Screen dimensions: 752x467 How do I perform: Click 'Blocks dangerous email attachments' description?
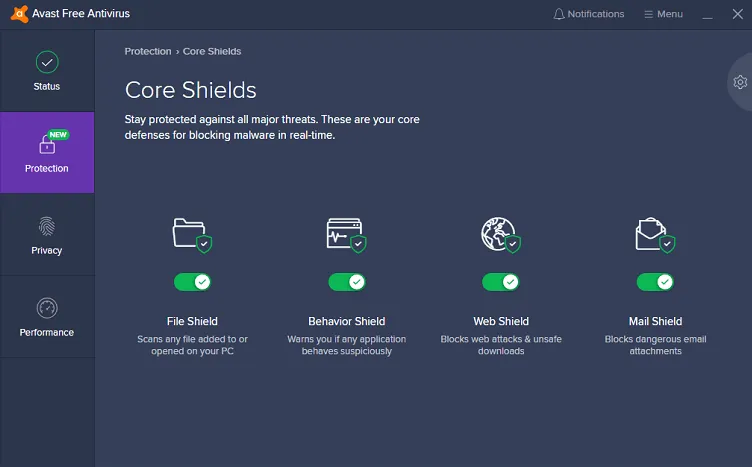coord(656,345)
